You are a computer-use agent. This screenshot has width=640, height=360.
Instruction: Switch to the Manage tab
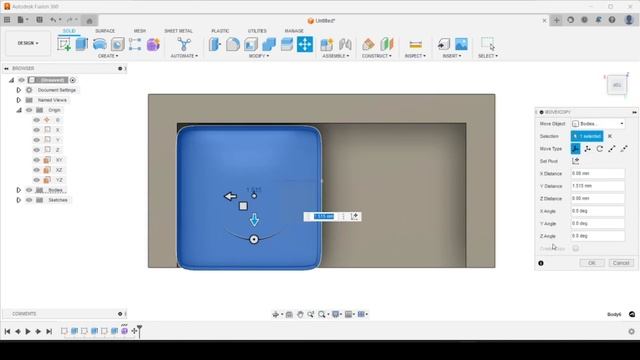(294, 31)
